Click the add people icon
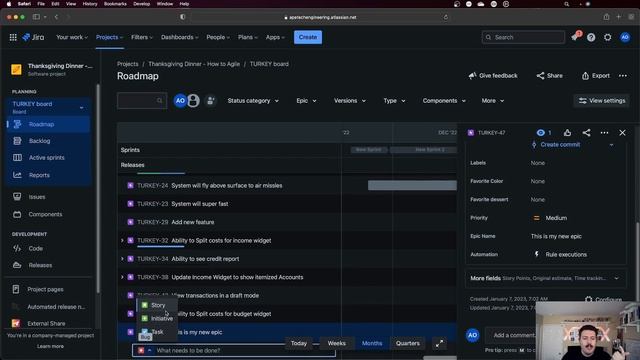The image size is (640, 360). (x=211, y=101)
